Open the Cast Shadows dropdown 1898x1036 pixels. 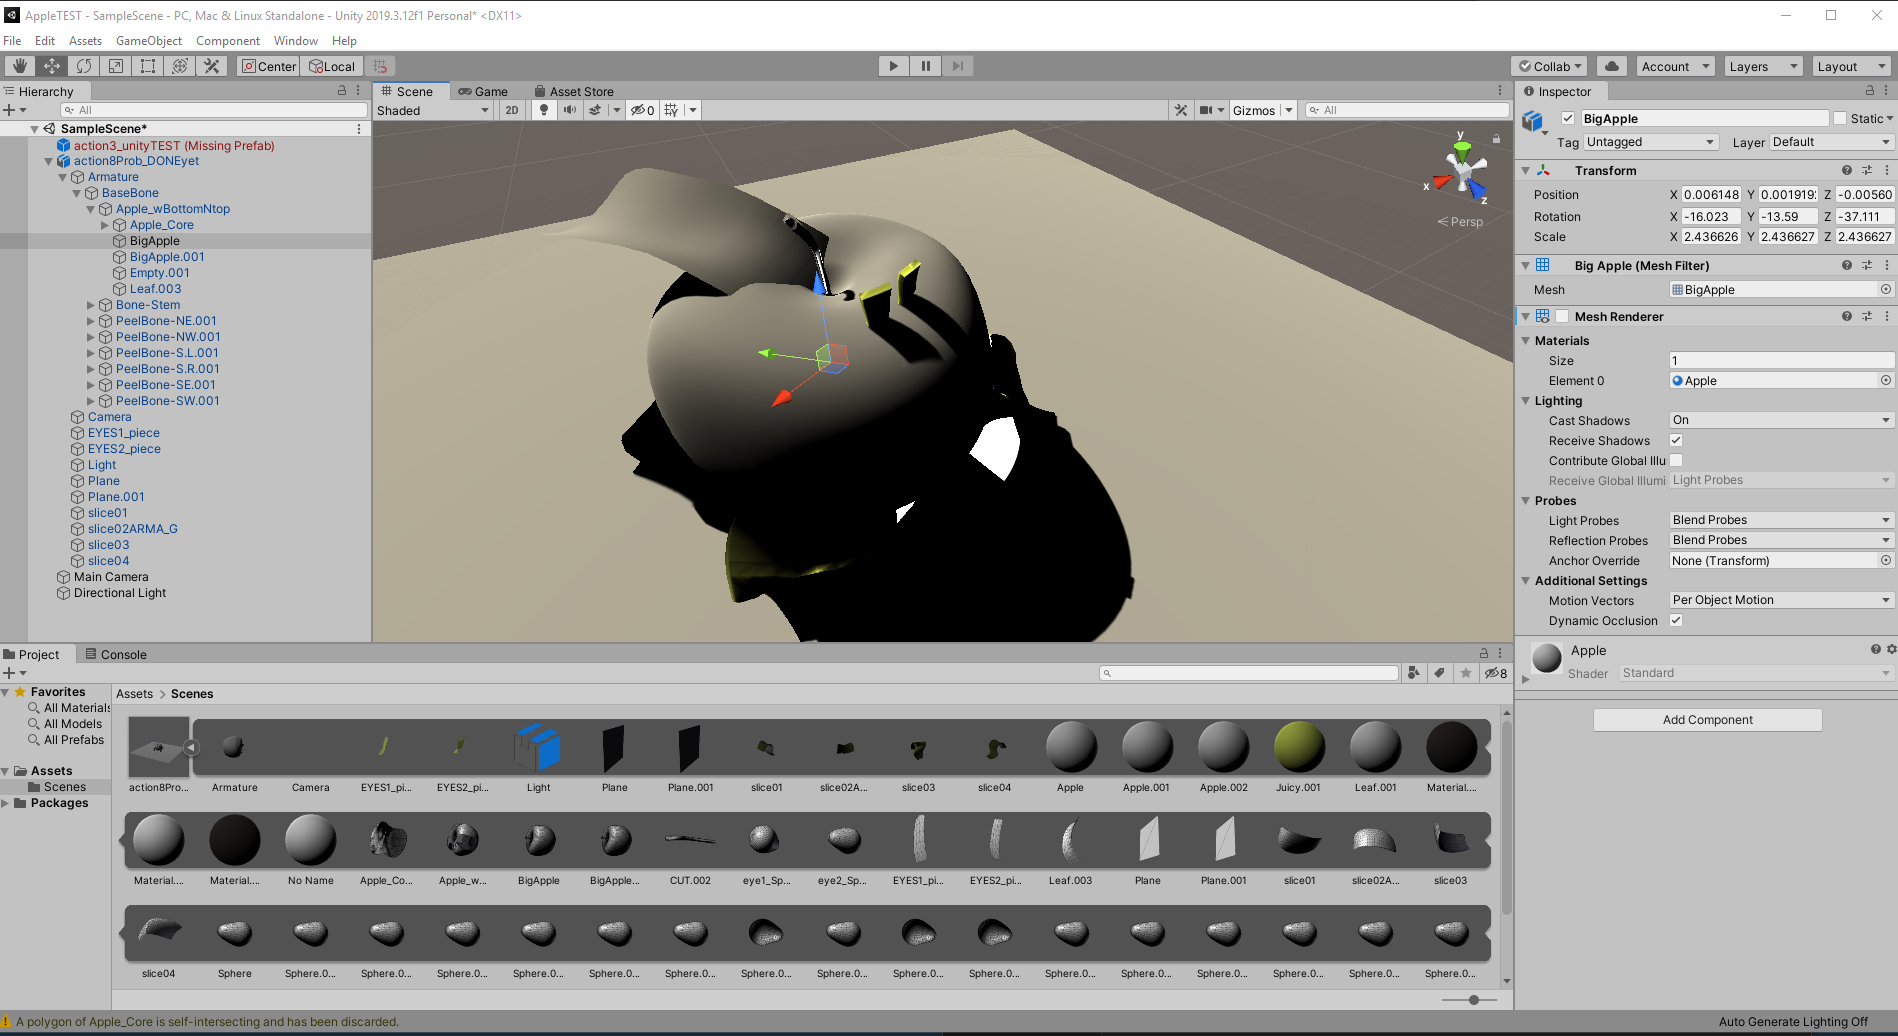[x=1779, y=420]
